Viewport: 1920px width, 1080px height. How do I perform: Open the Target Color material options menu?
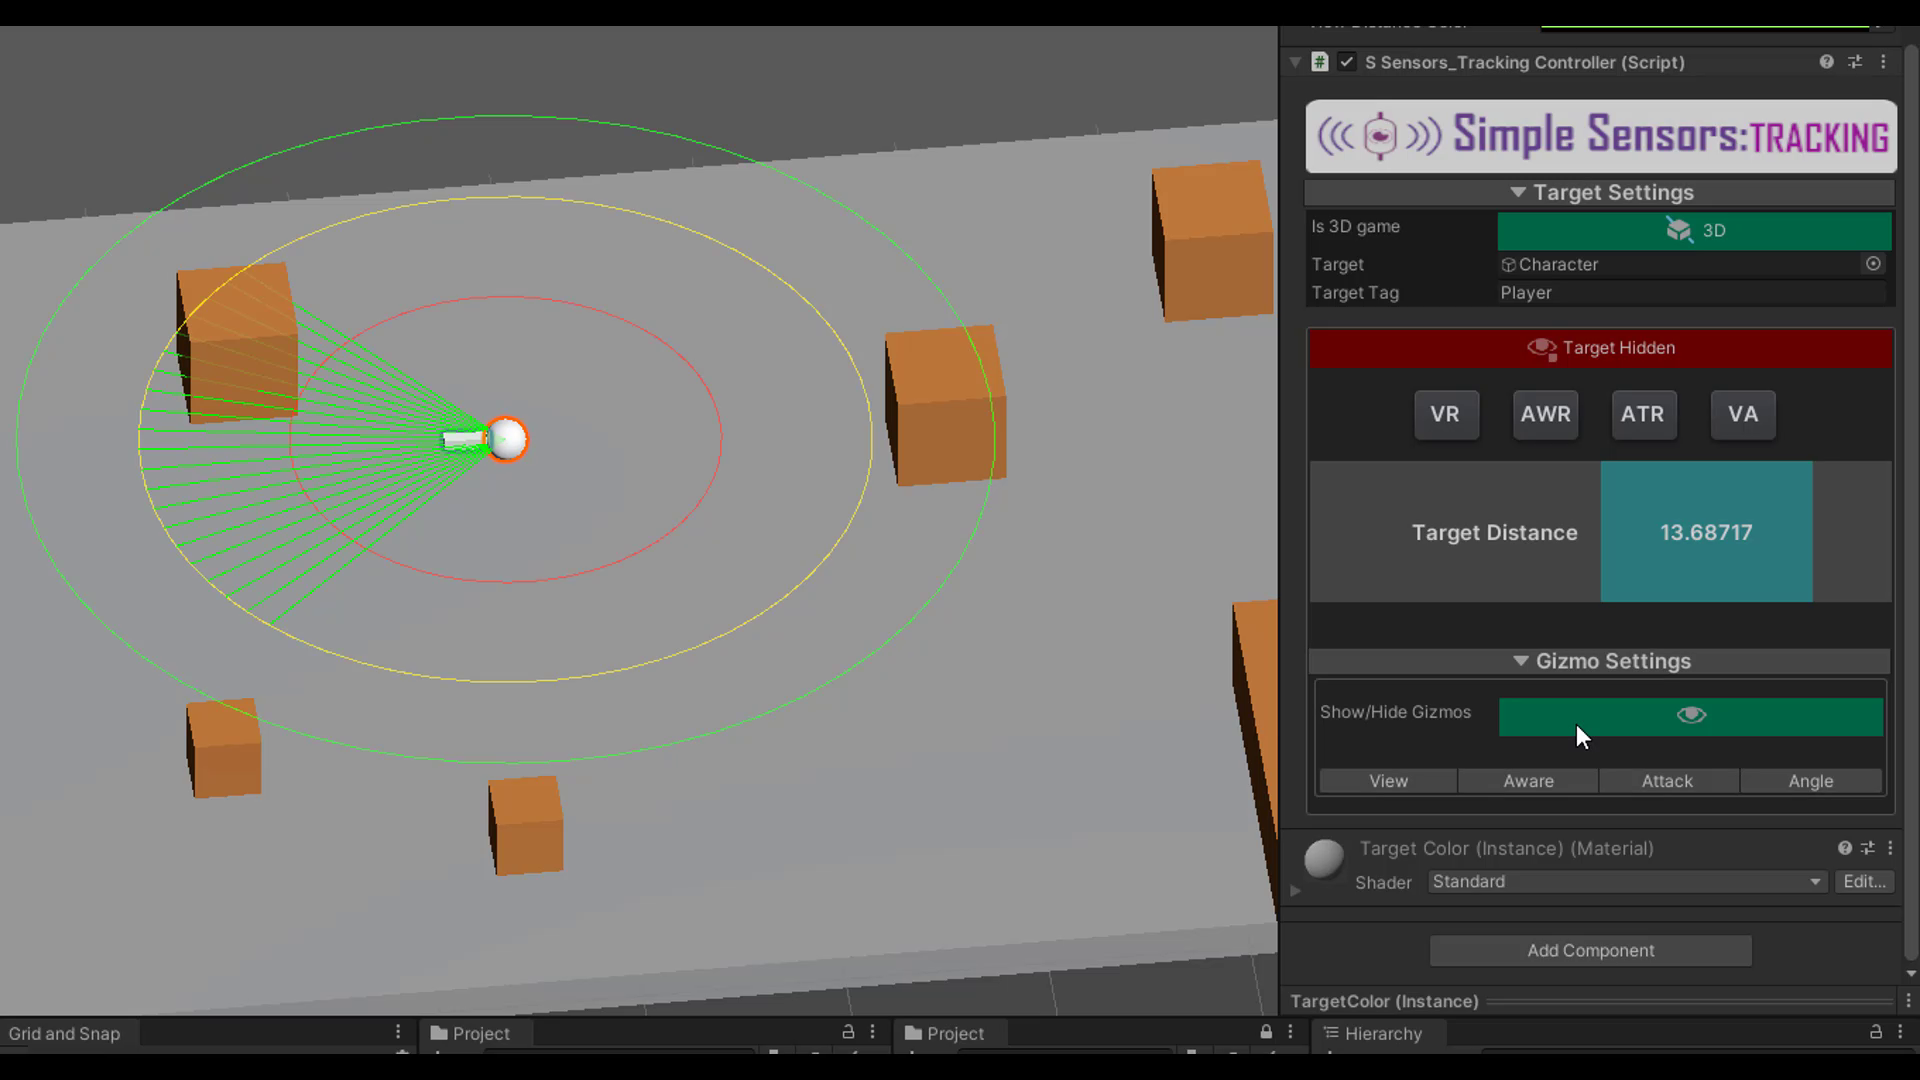(x=1890, y=848)
